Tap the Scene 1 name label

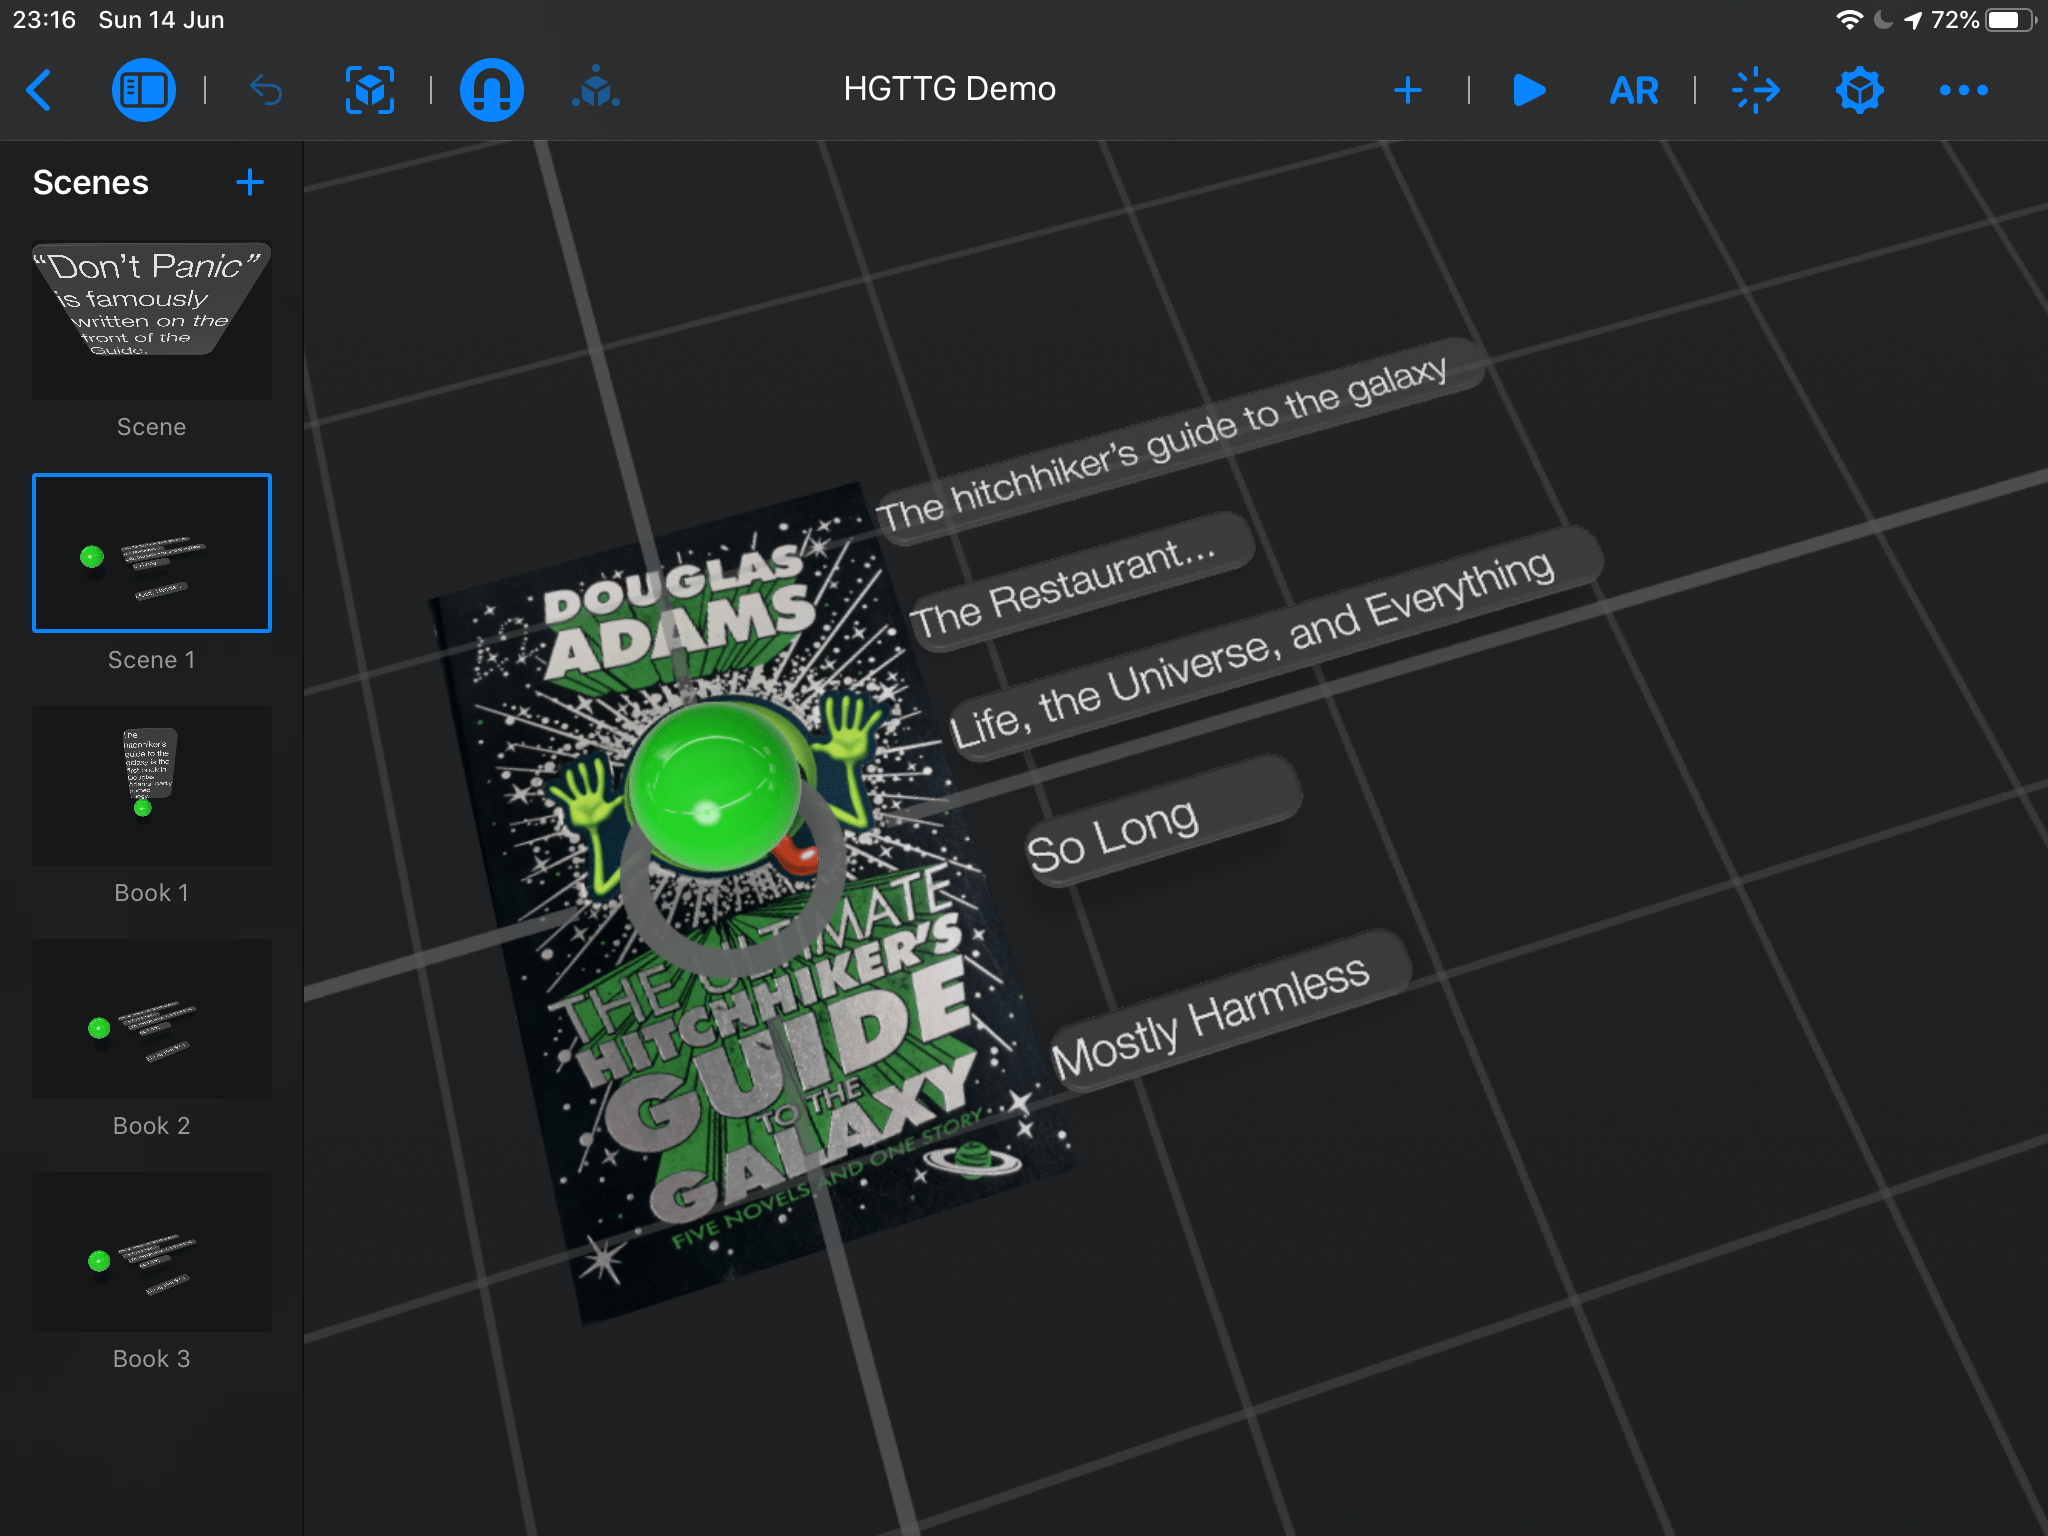click(x=152, y=660)
